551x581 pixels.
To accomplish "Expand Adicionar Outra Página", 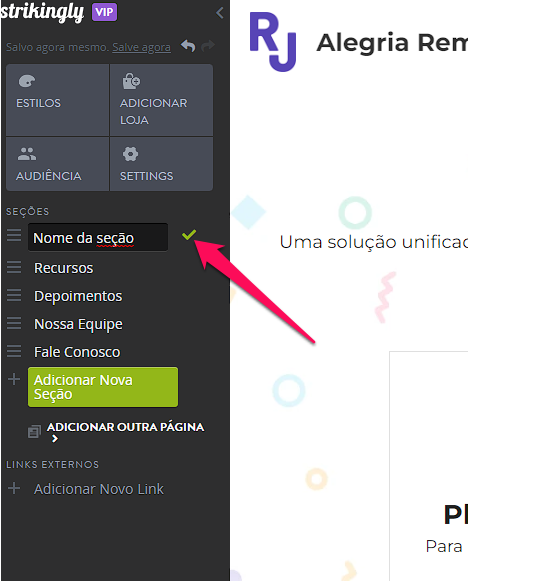I will click(x=125, y=432).
